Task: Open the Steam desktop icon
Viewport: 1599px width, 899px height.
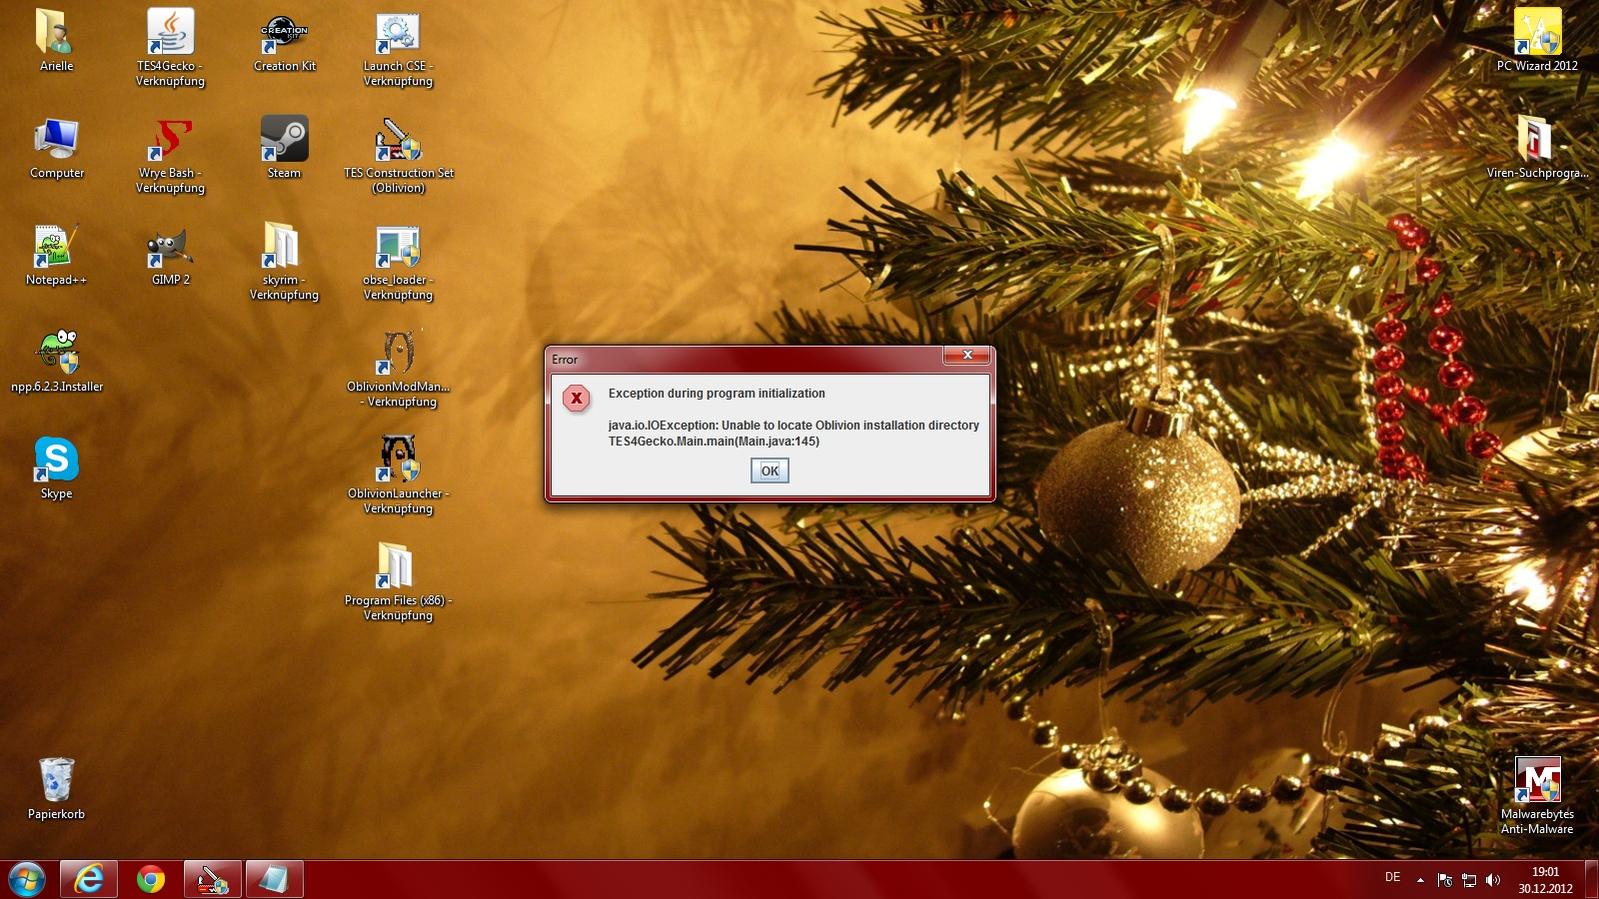Action: click(x=284, y=141)
